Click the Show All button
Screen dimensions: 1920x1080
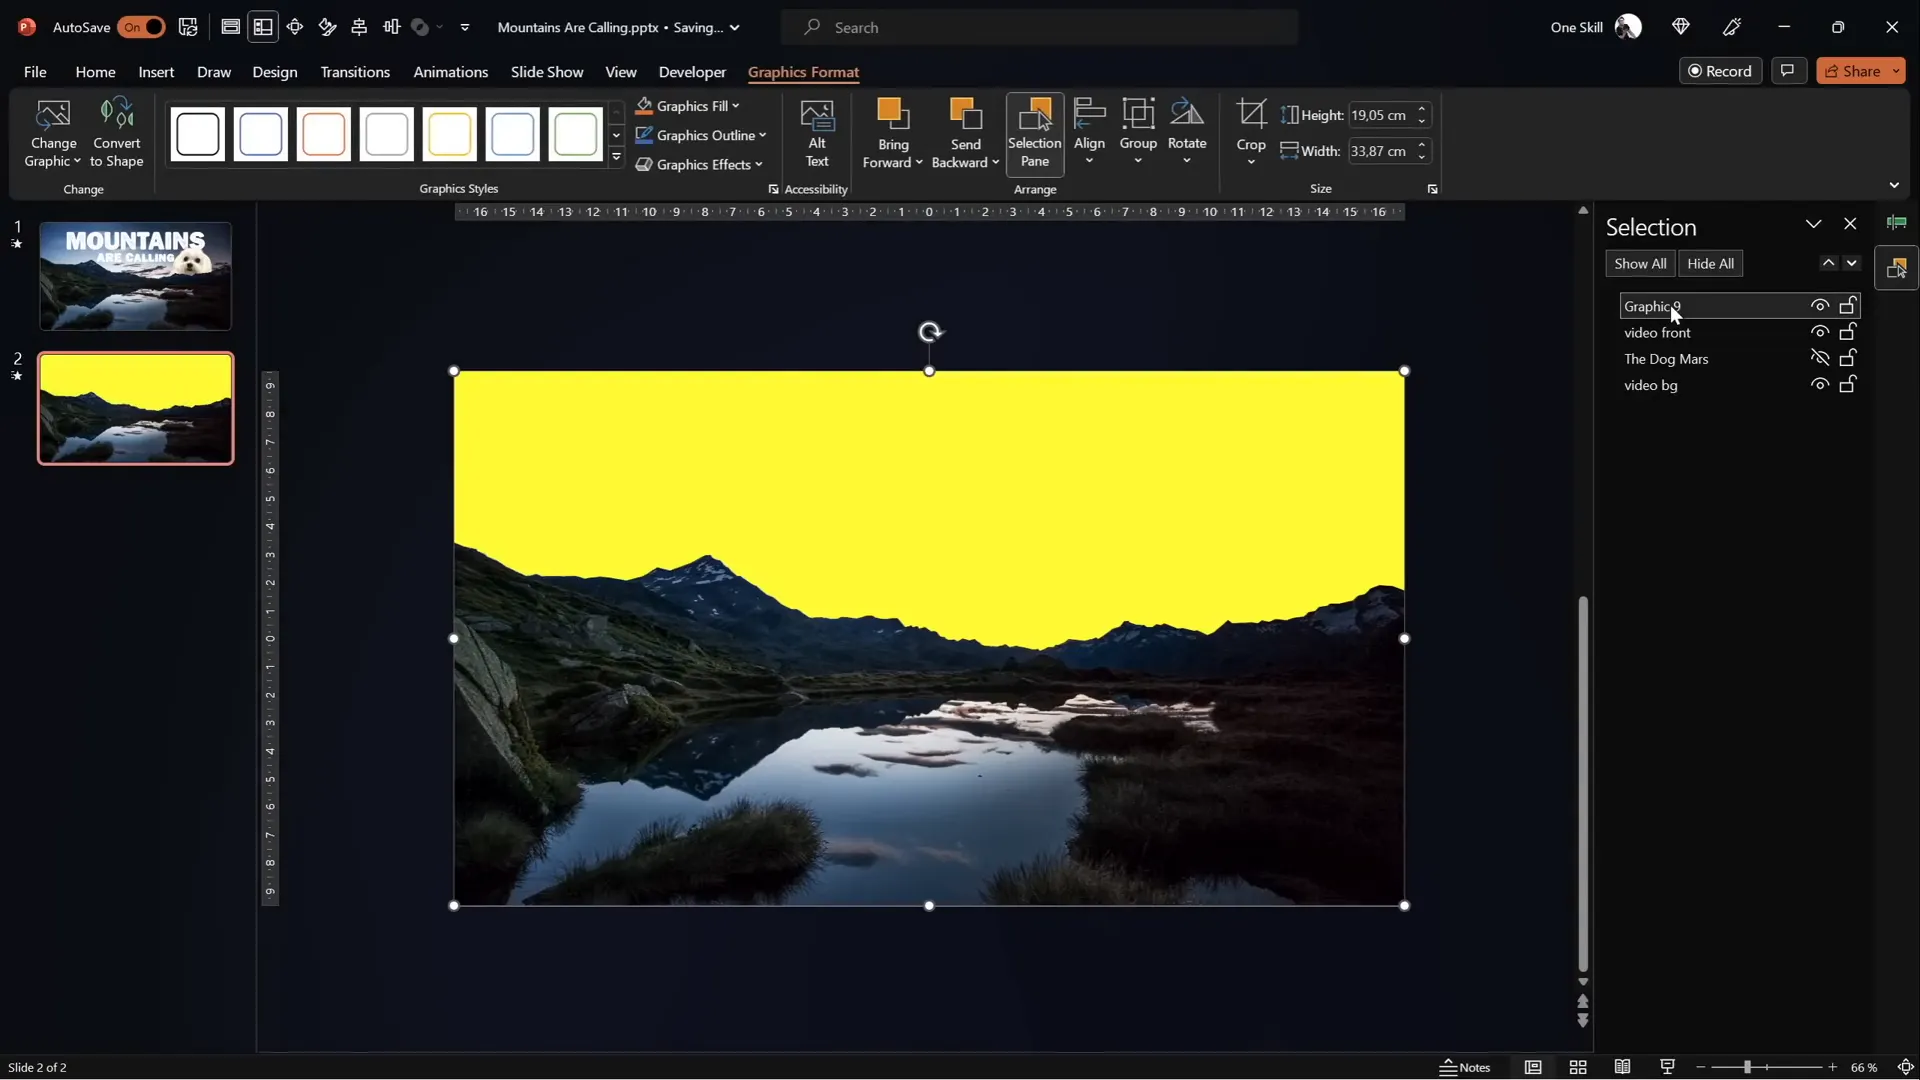click(1640, 264)
